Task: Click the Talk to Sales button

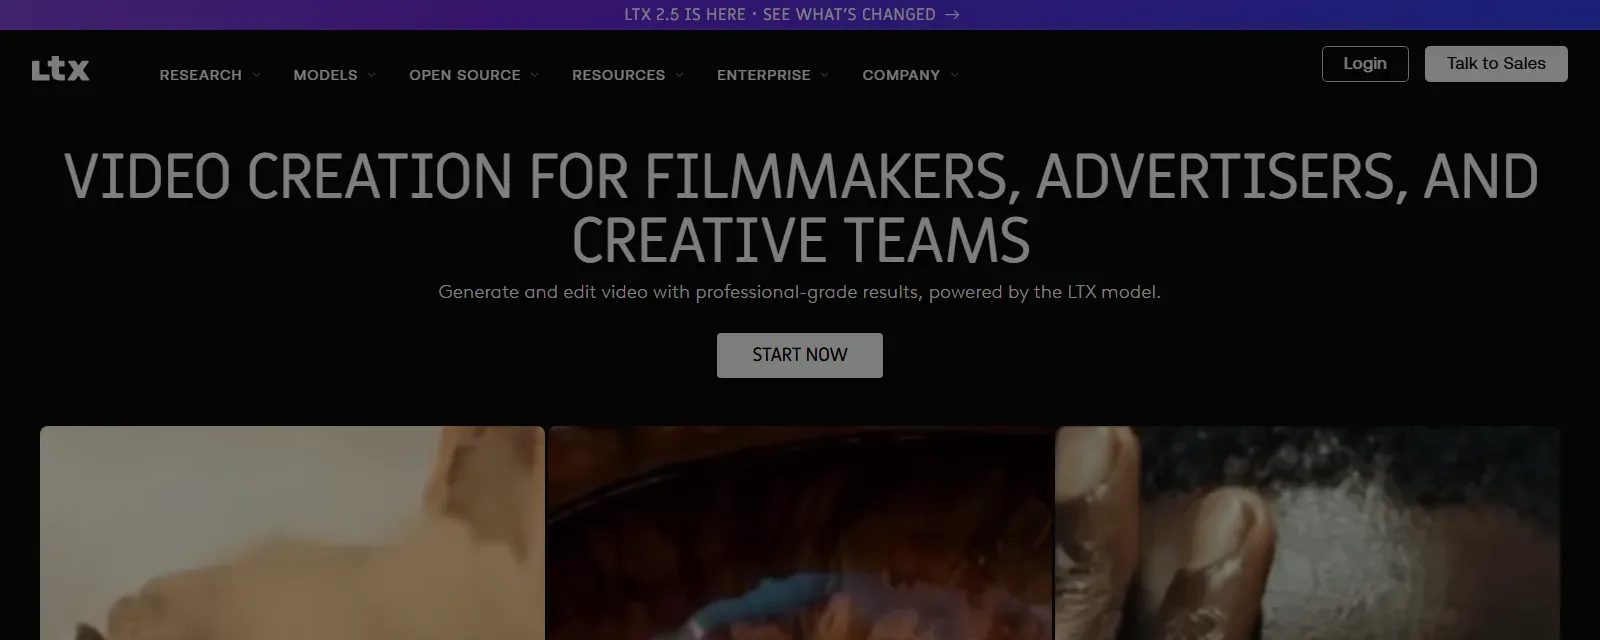Action: [x=1496, y=64]
